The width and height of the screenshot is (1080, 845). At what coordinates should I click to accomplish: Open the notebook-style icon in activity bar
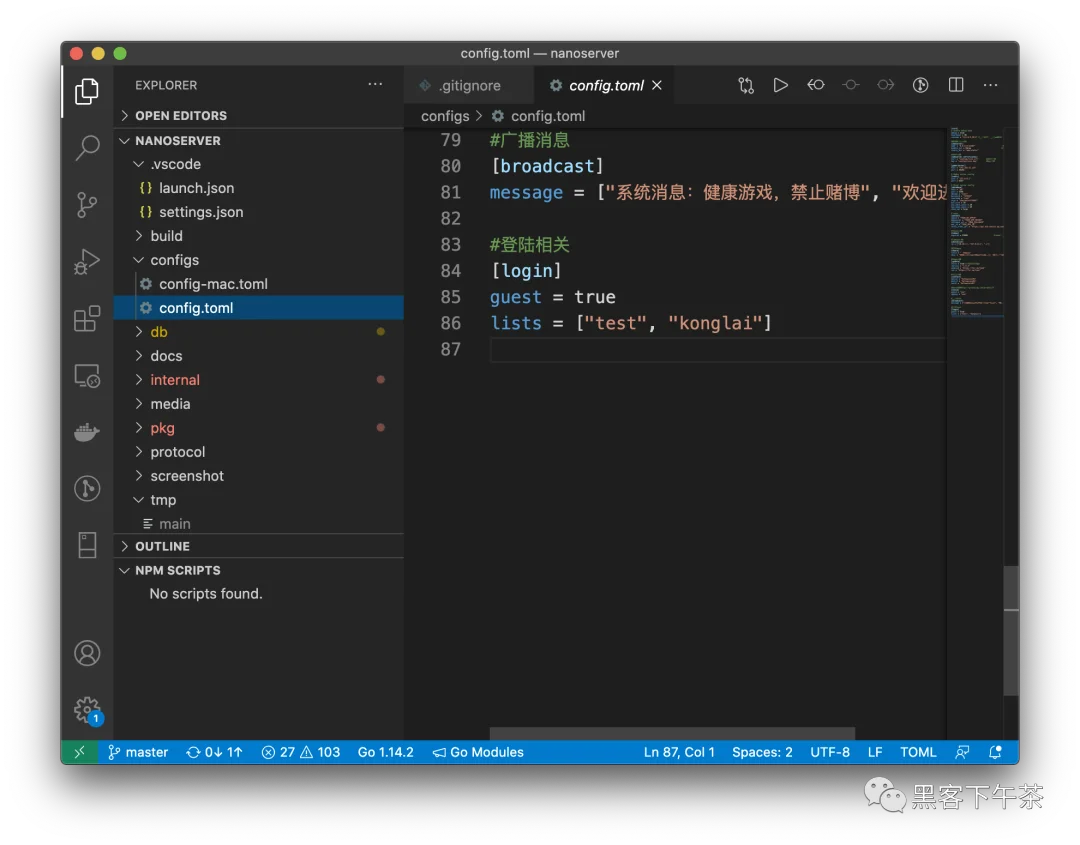point(87,545)
